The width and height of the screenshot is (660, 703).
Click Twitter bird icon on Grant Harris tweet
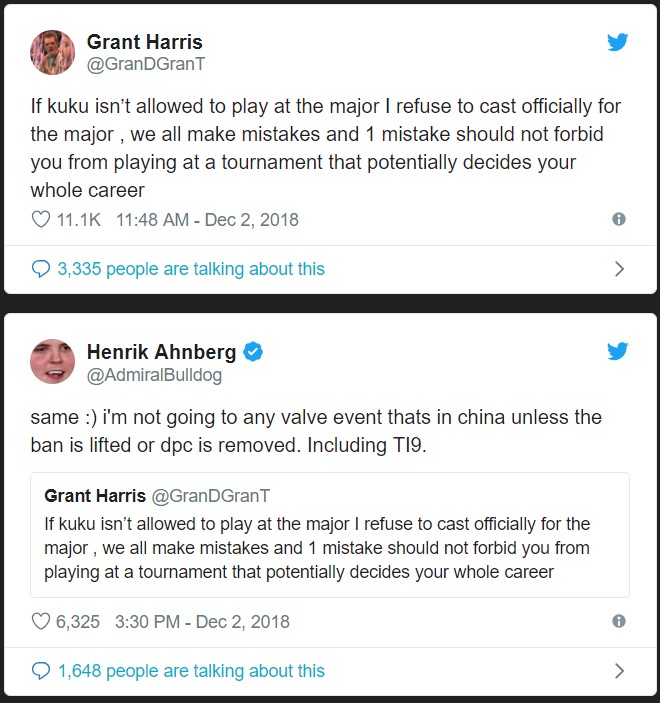[618, 42]
